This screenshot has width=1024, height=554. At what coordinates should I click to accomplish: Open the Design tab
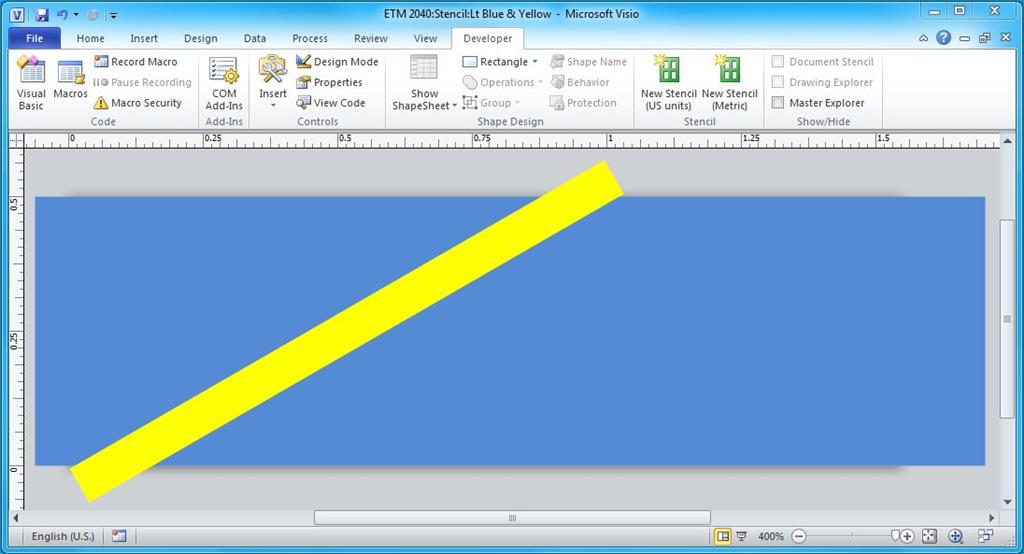coord(200,39)
